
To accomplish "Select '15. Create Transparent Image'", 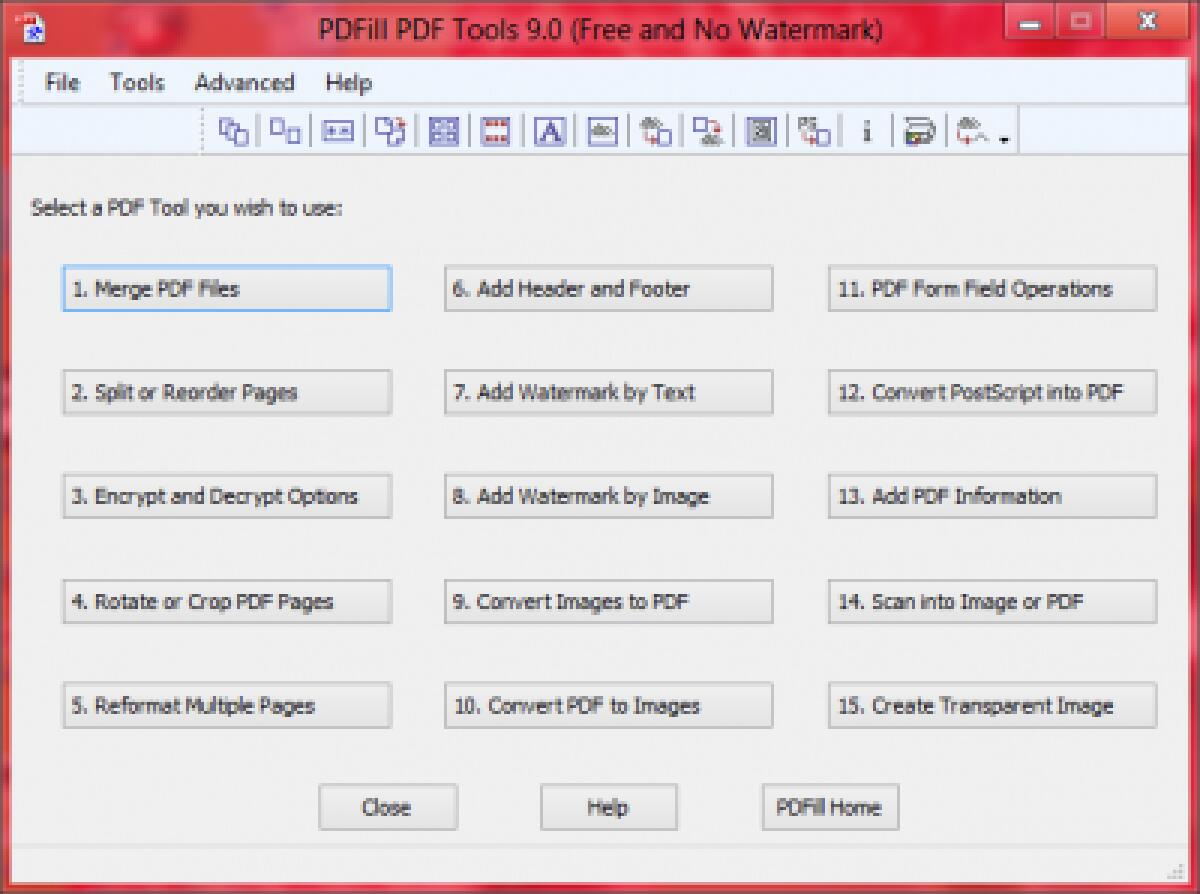I will tap(991, 705).
